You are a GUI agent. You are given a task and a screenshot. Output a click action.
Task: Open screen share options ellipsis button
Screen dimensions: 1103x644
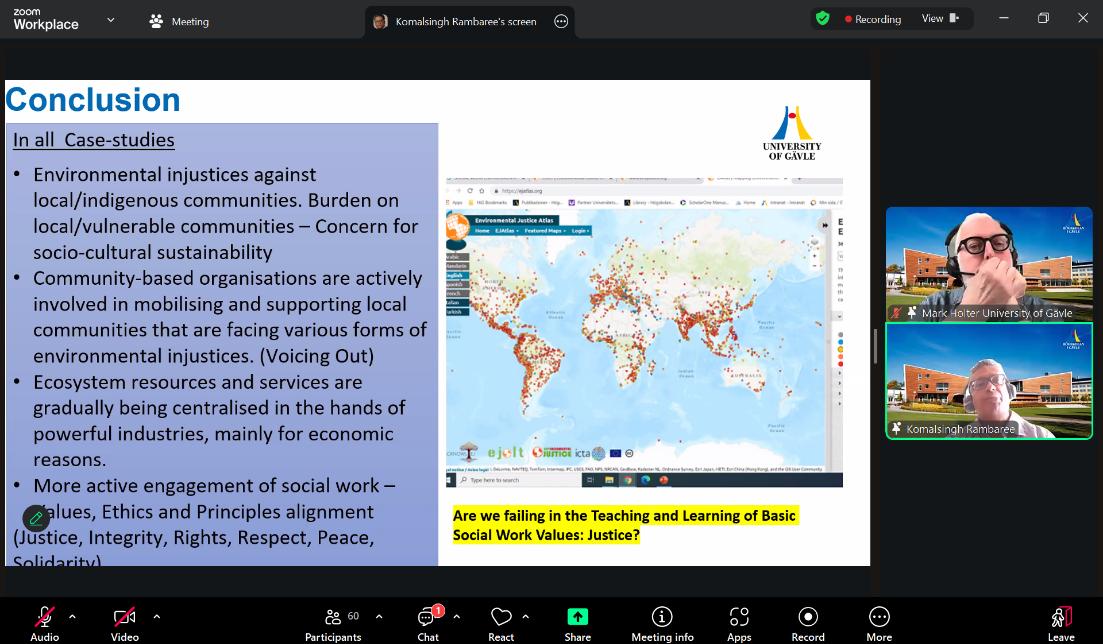(x=561, y=21)
